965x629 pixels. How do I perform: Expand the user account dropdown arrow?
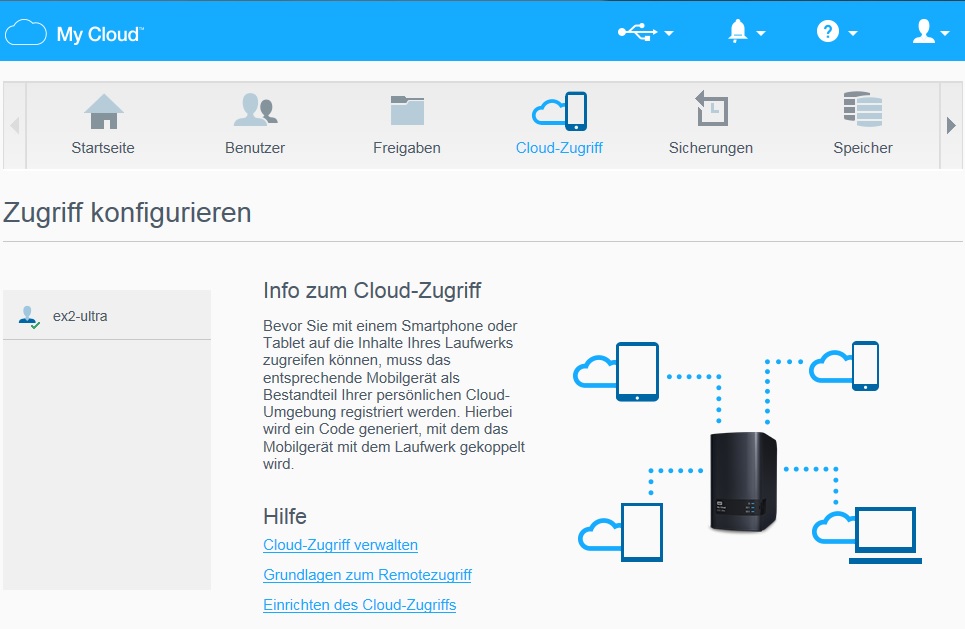coord(945,33)
